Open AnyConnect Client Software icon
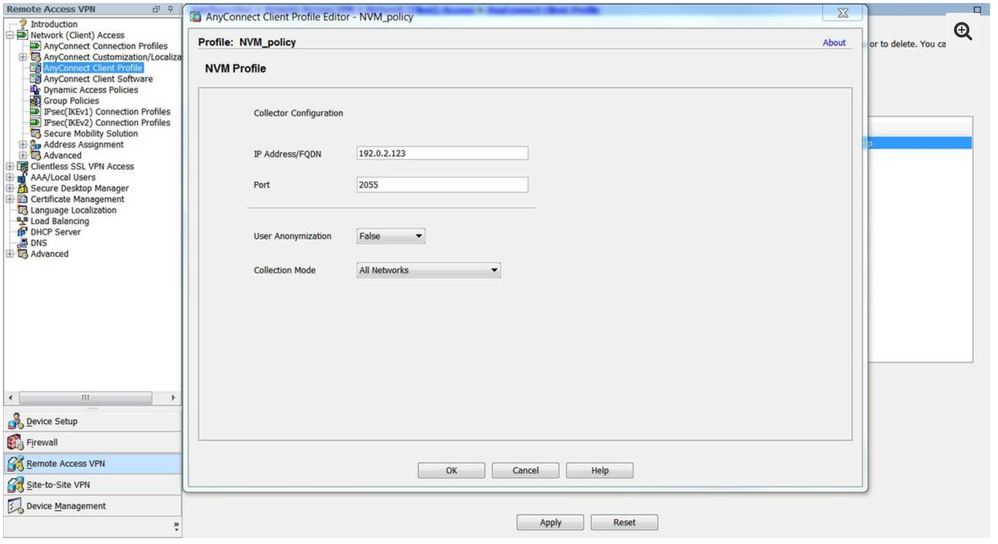998x544 pixels. (36, 79)
